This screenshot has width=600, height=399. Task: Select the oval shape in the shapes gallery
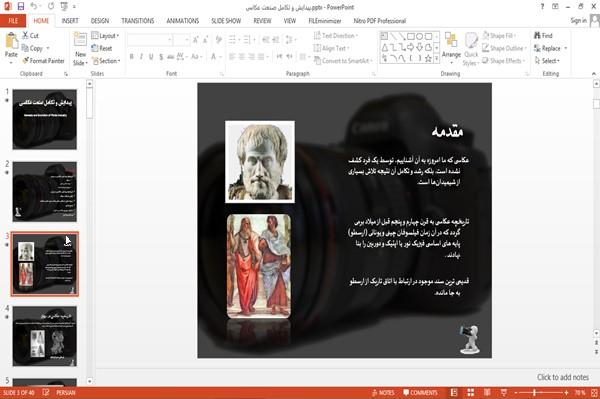(419, 37)
